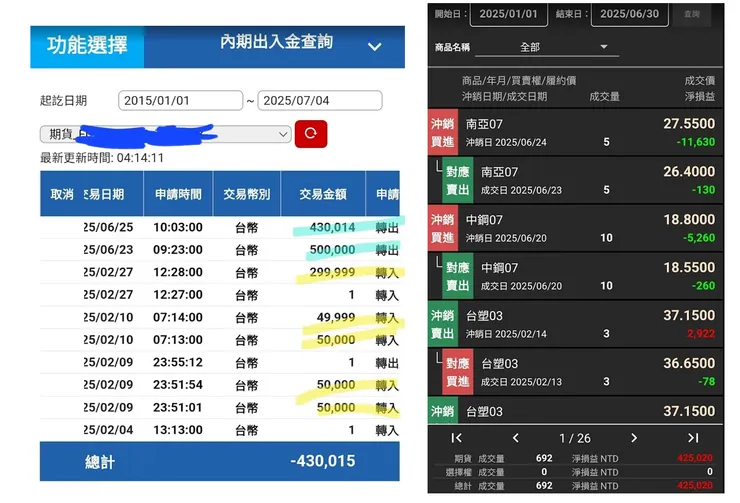Select 中鋼07 沖銷 row priced 18.8000
This screenshot has height=503, width=740.
pos(575,228)
